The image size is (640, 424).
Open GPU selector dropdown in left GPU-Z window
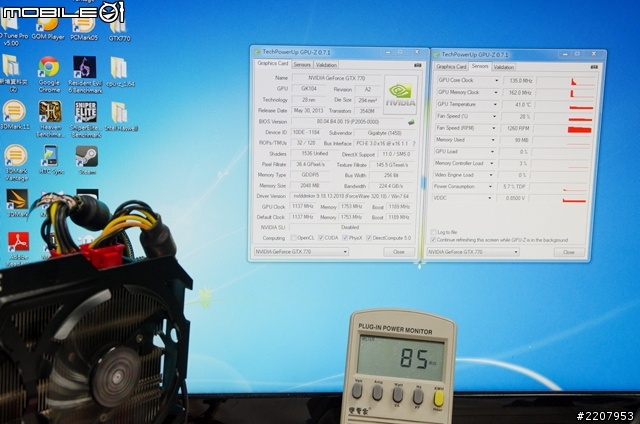[x=301, y=252]
